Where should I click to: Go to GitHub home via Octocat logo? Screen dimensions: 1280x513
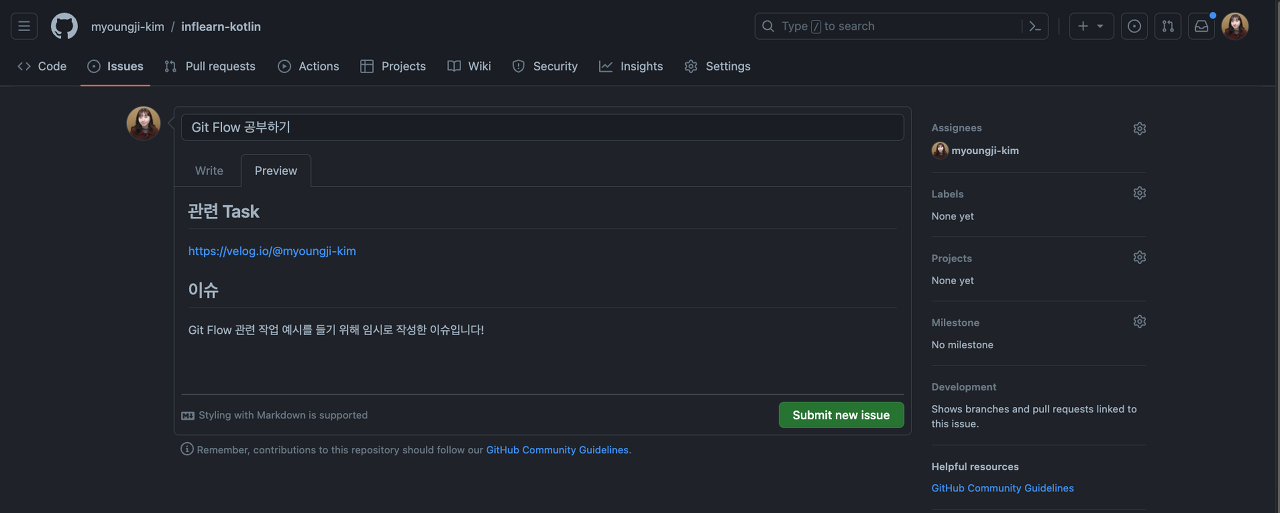point(64,26)
